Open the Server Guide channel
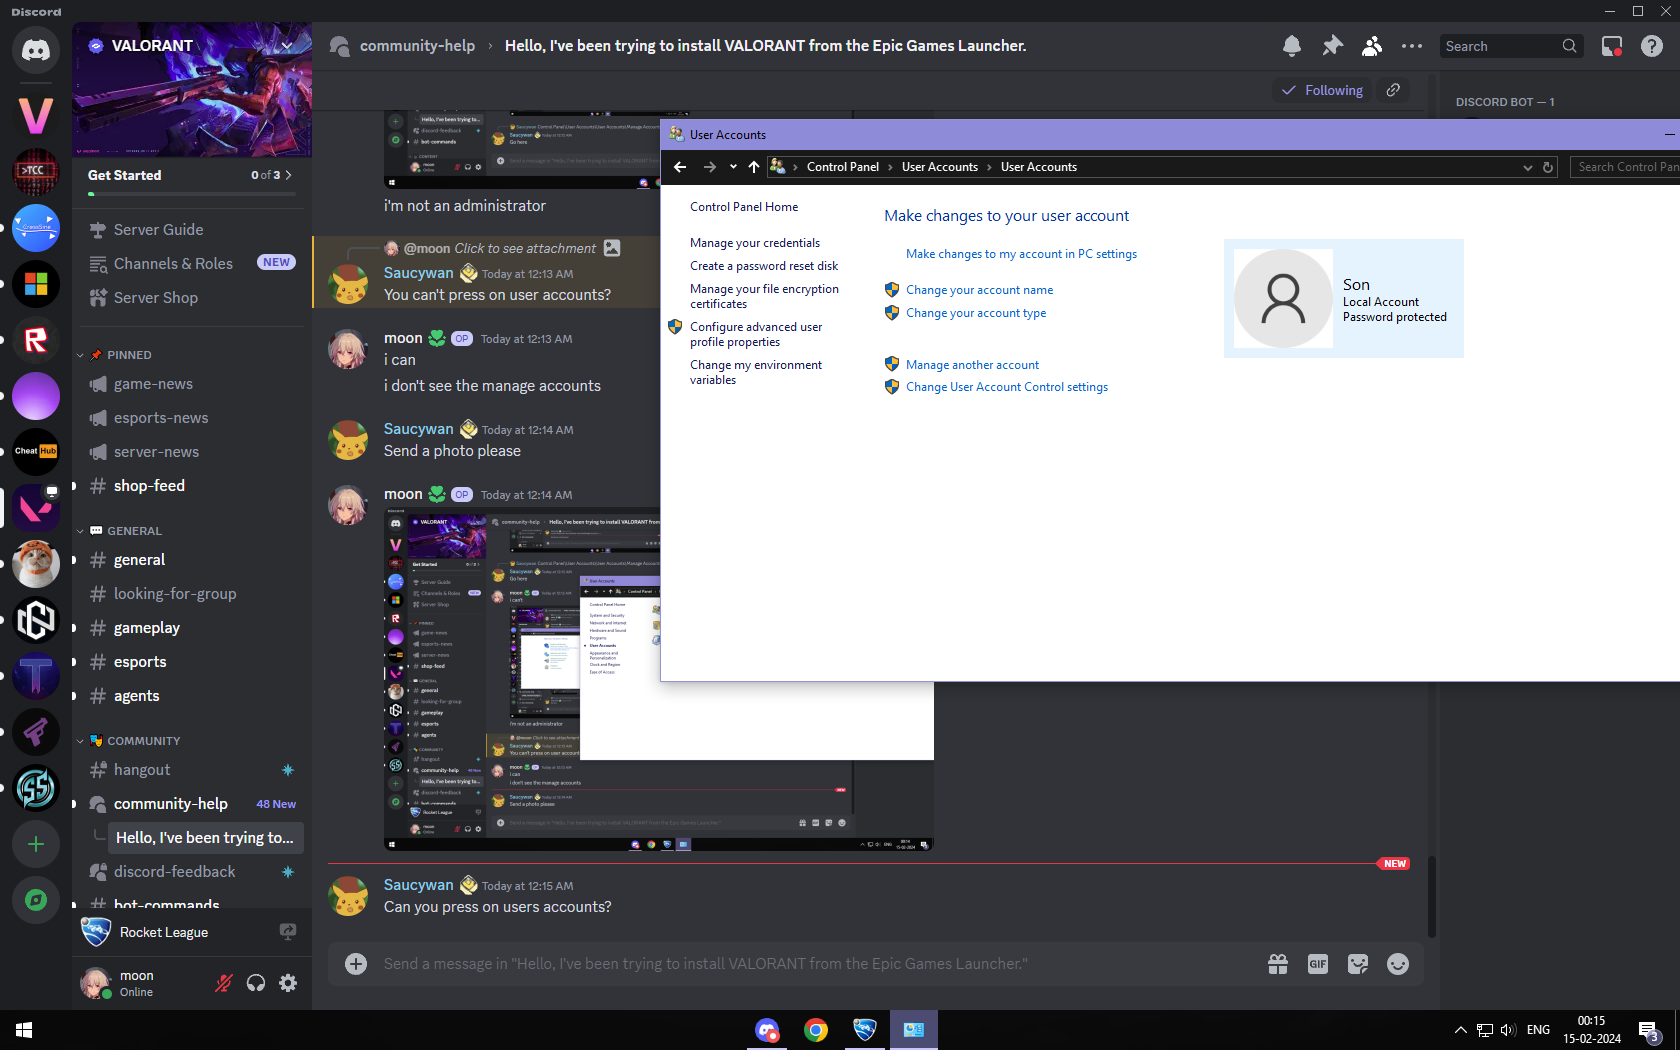1680x1050 pixels. [x=192, y=230]
